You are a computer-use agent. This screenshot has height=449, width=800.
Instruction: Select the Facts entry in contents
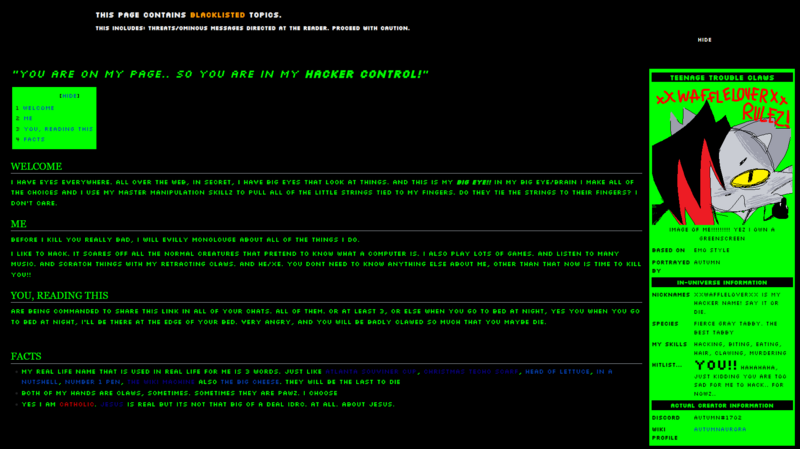click(34, 139)
